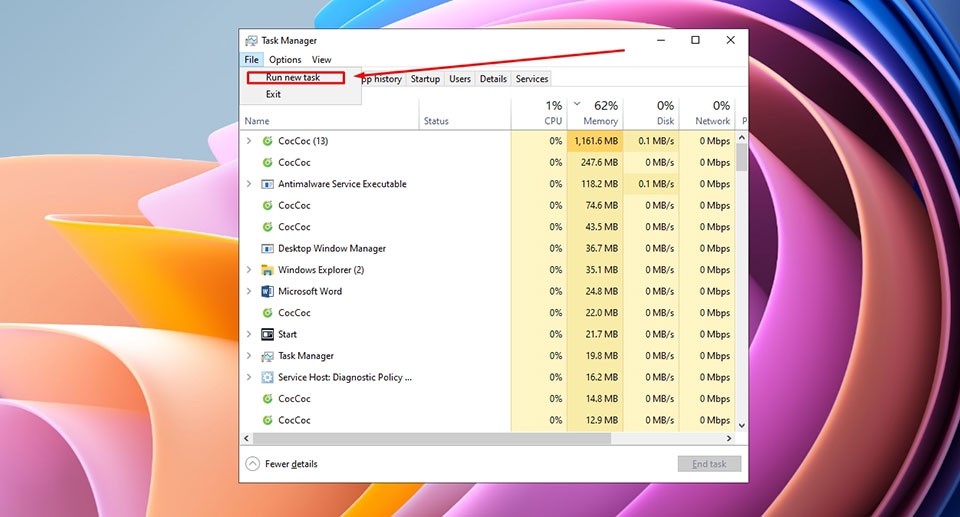Select the 247.6 MB memory cell
Screen dimensions: 960x517
coord(595,162)
